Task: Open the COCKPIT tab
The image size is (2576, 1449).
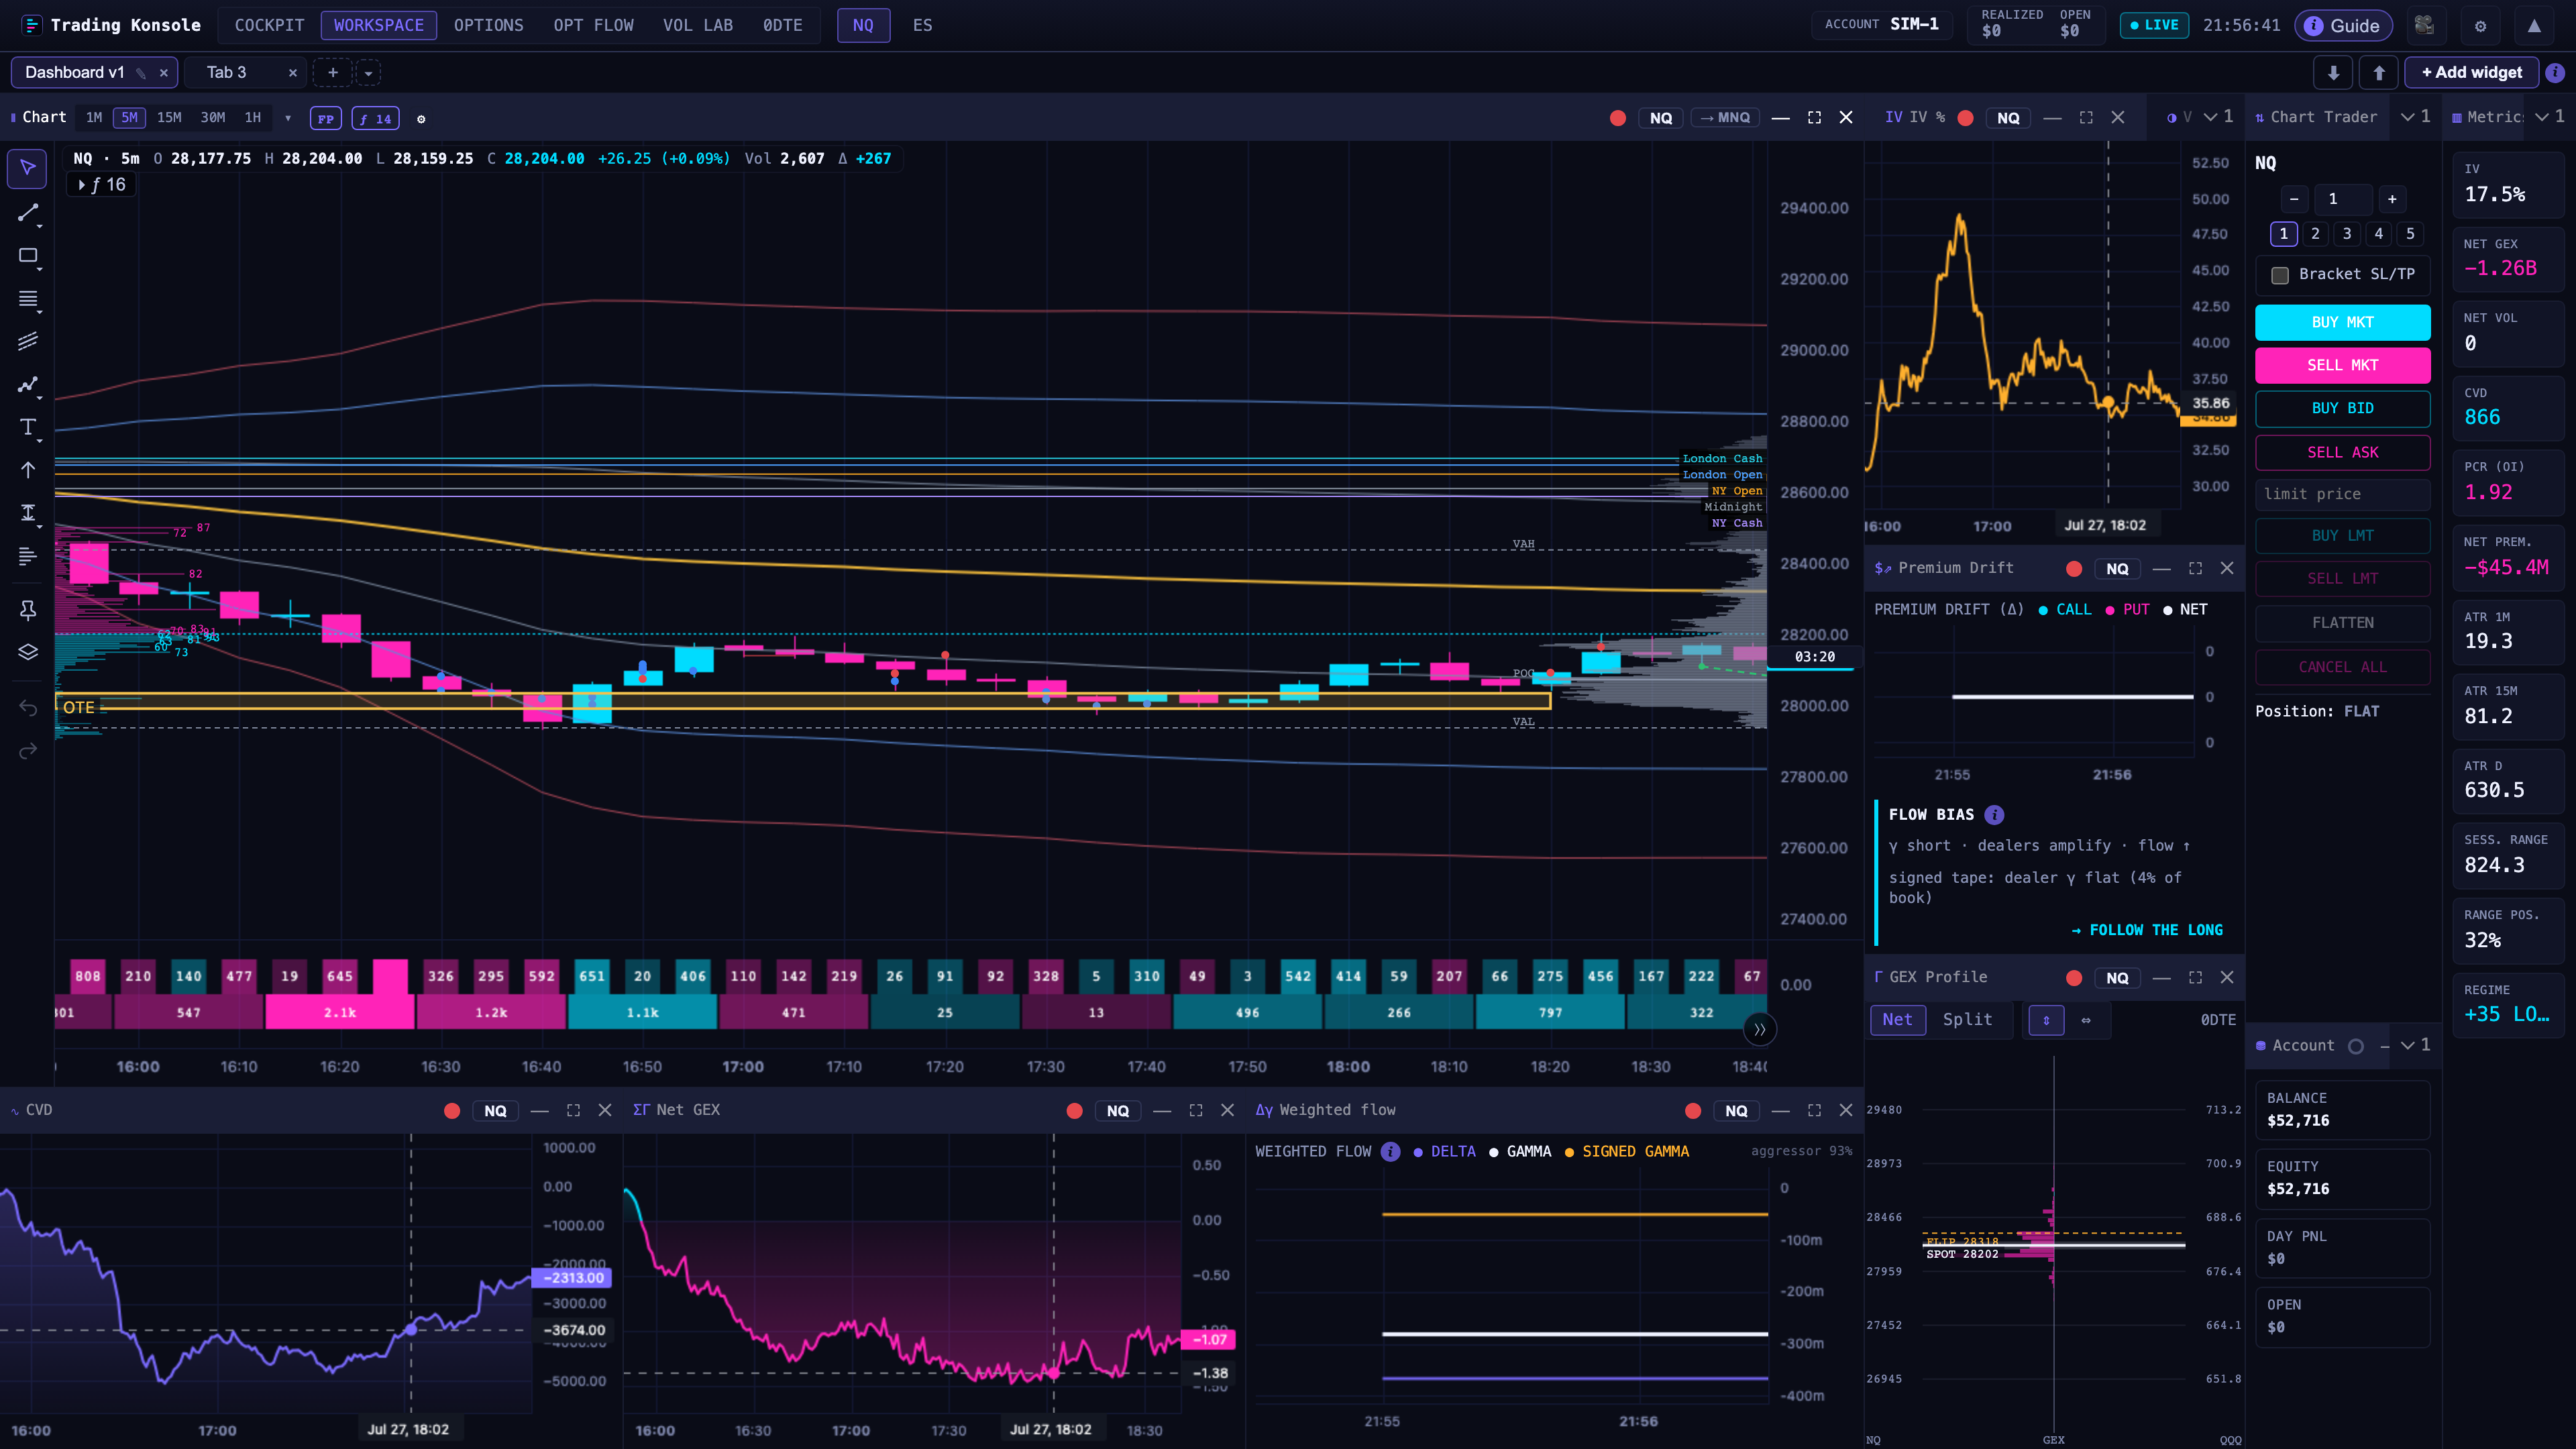Action: pyautogui.click(x=269, y=25)
